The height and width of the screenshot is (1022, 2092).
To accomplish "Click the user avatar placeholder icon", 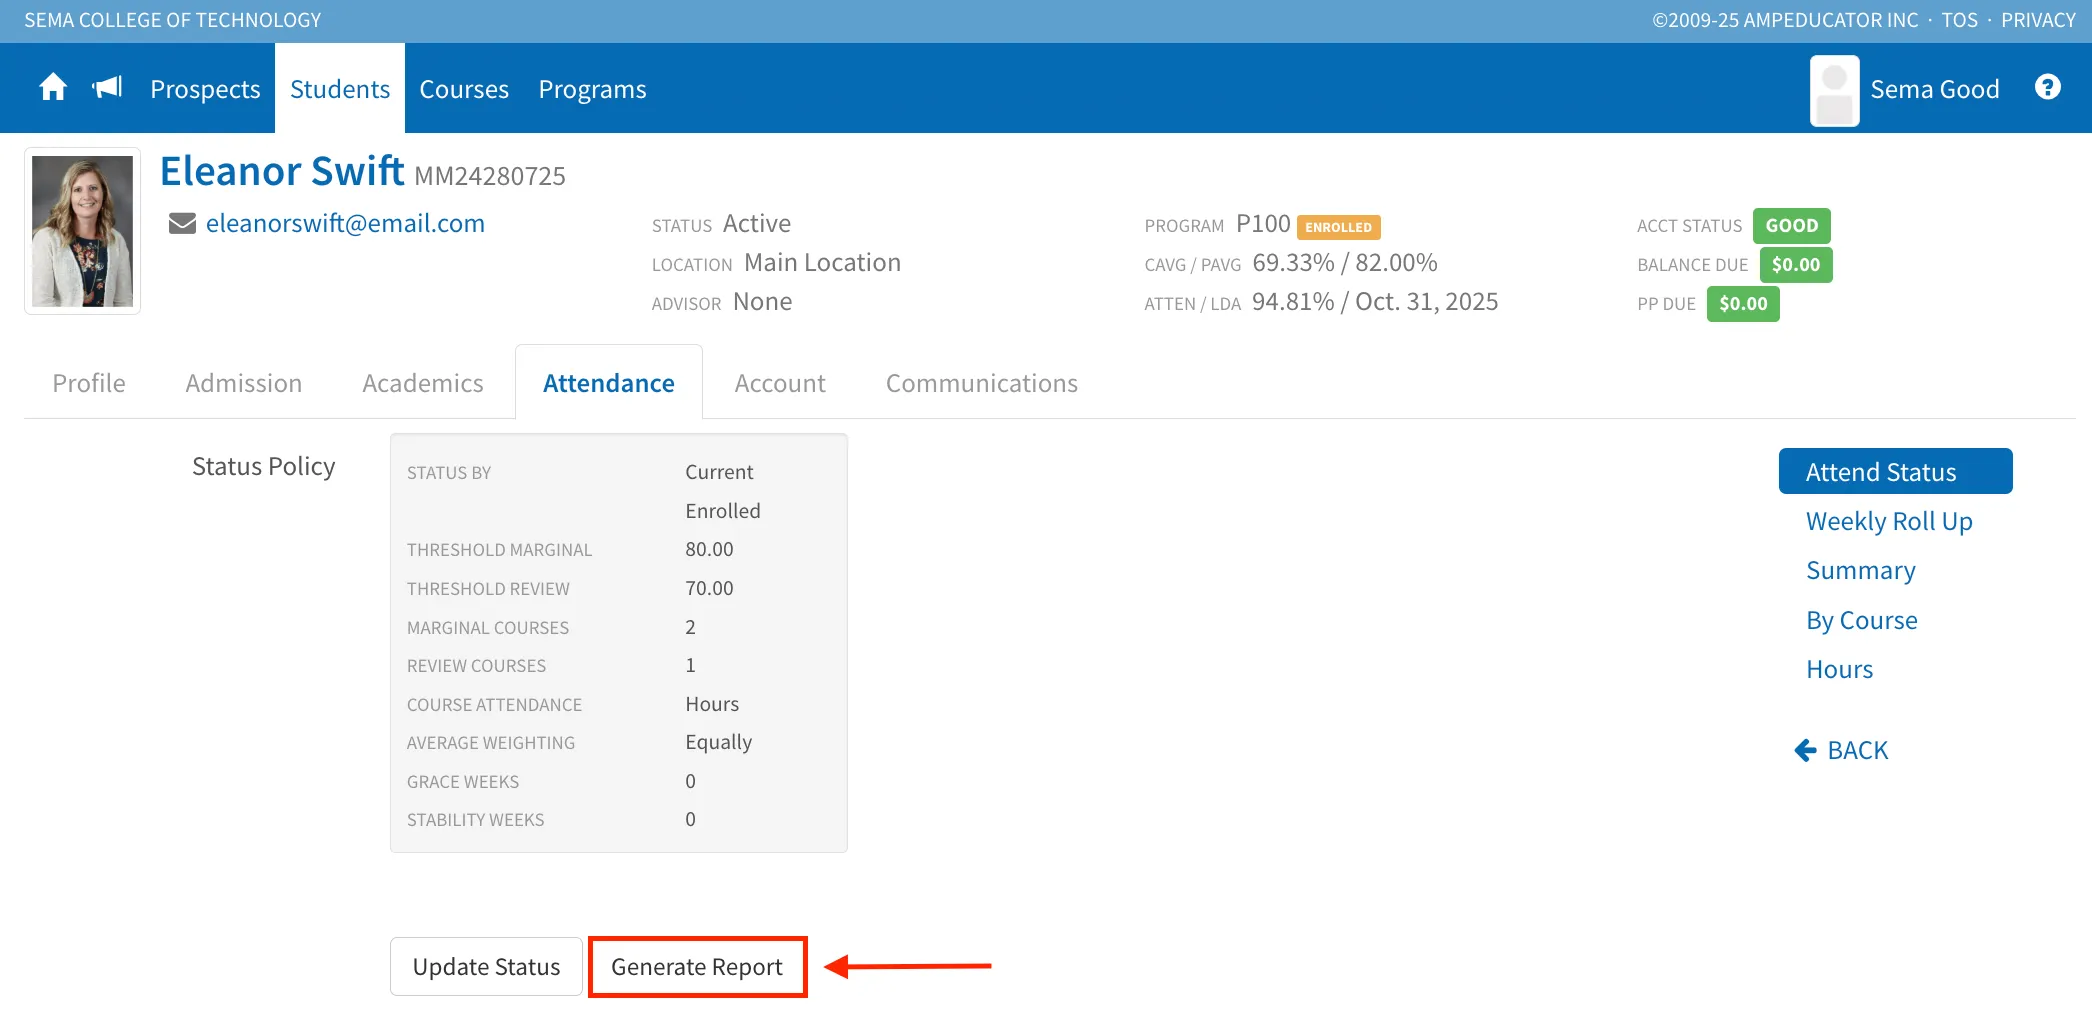I will point(1834,91).
